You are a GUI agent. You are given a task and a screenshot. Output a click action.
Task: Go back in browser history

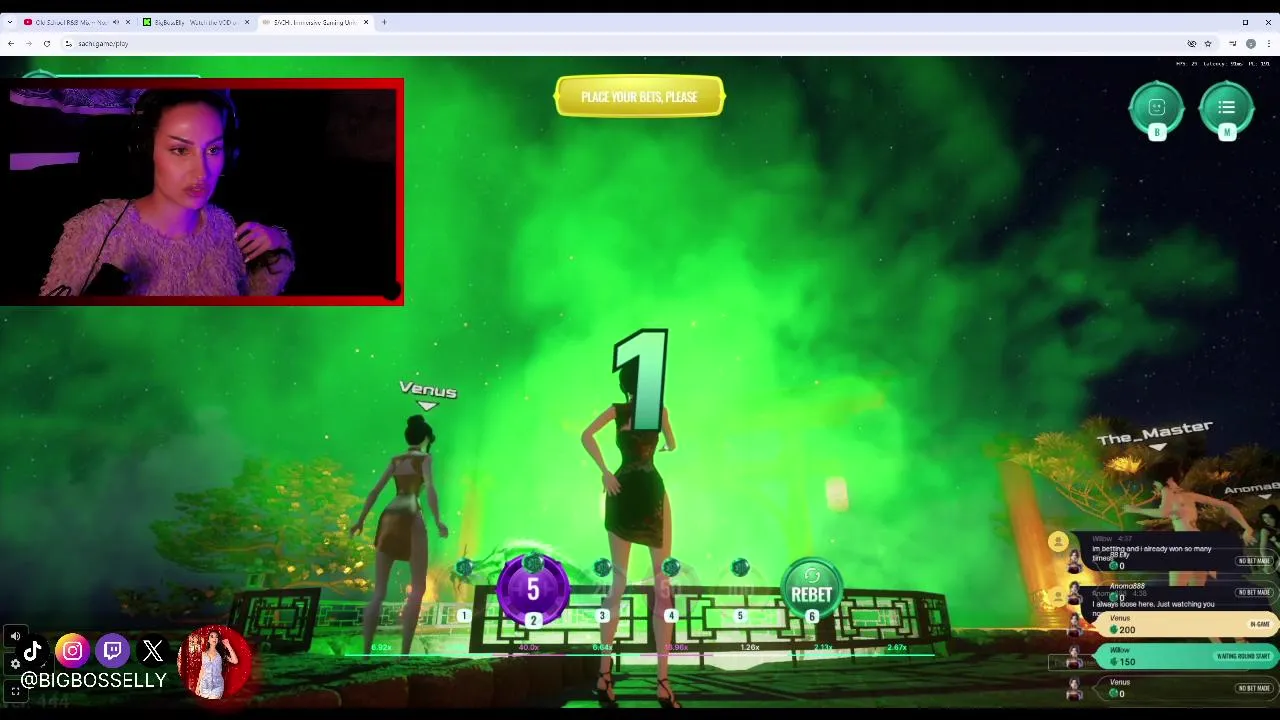pos(11,44)
